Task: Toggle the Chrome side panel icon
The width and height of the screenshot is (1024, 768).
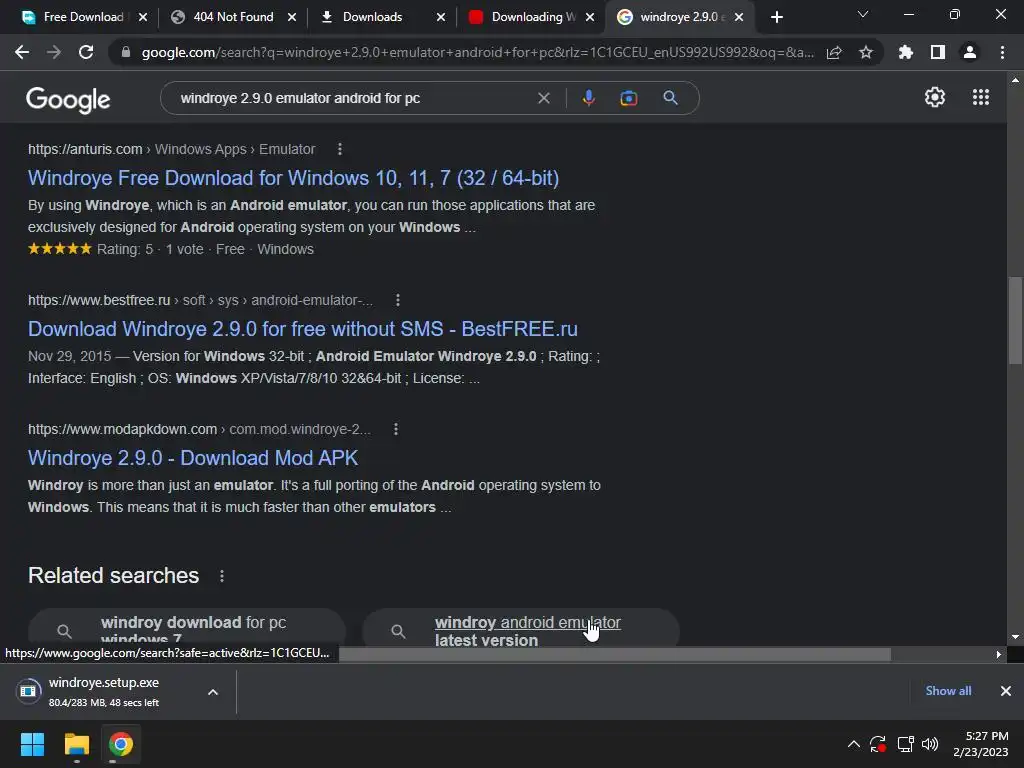Action: pos(938,52)
